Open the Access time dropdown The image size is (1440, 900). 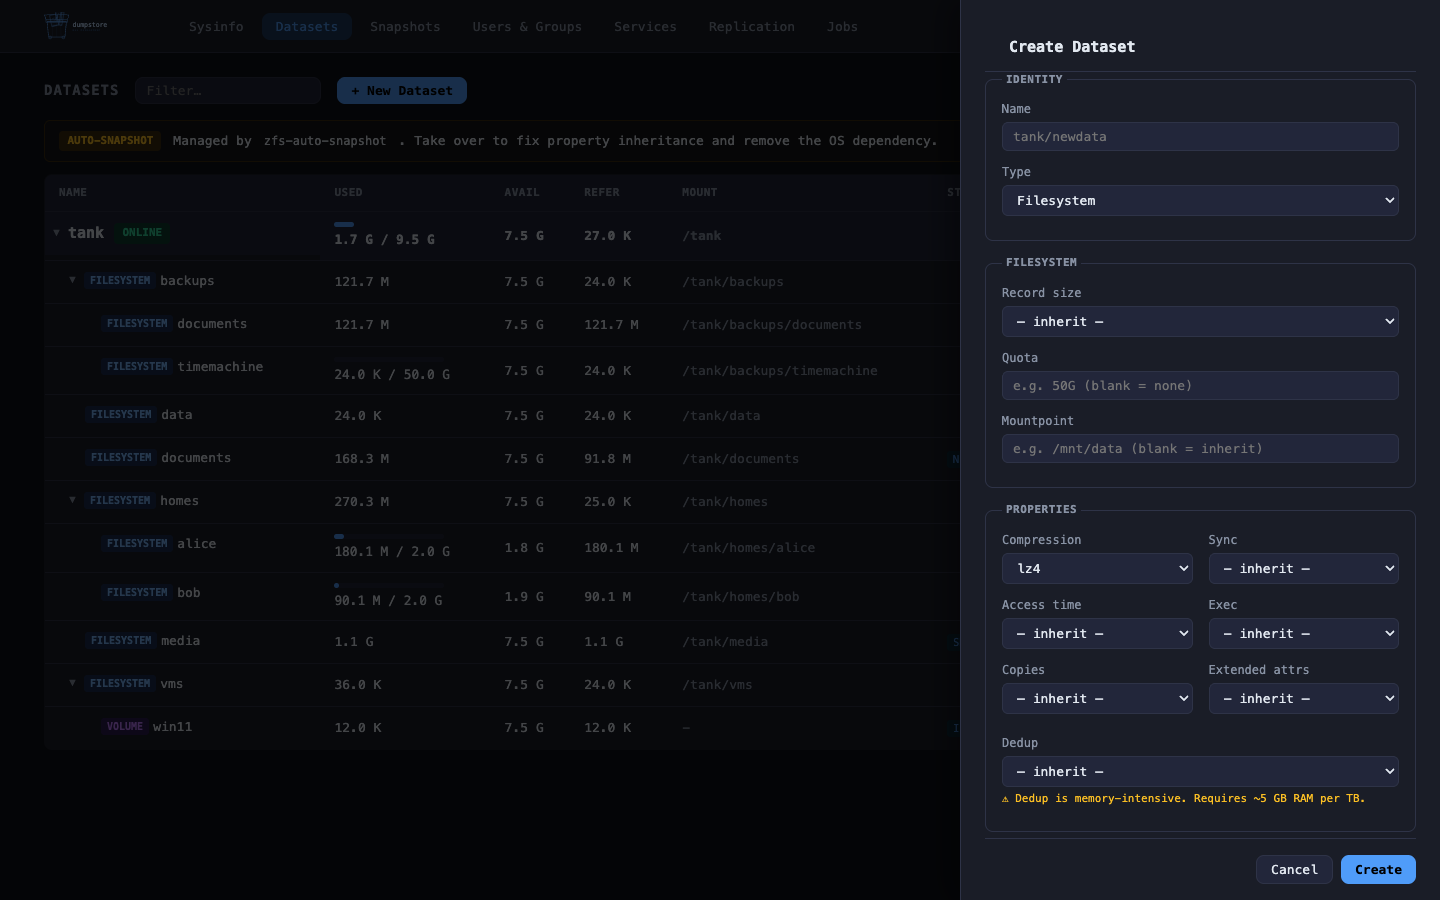(1097, 633)
